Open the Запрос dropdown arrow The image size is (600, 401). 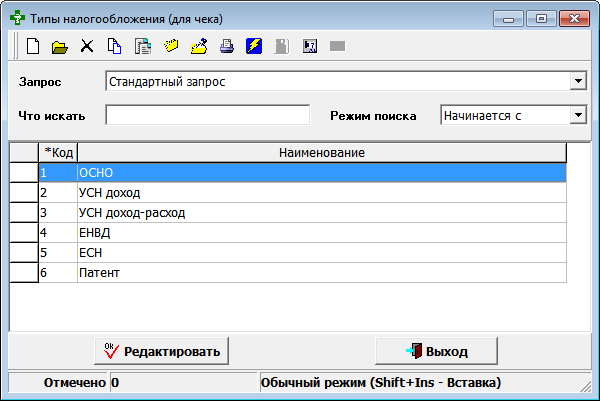(x=578, y=81)
